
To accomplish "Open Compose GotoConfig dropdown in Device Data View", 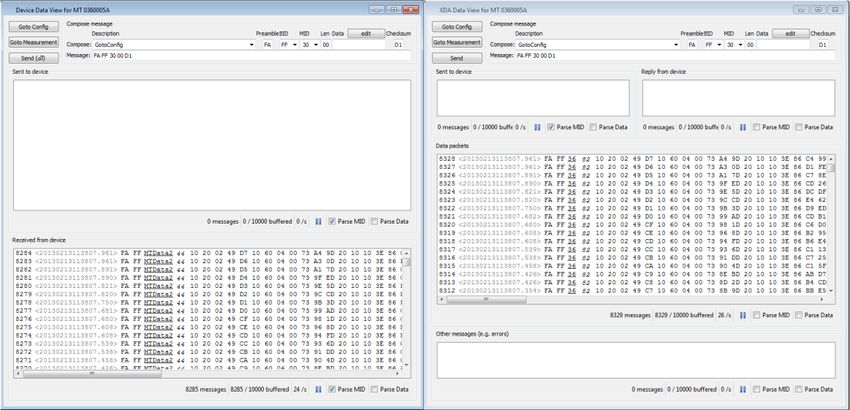I will 251,45.
